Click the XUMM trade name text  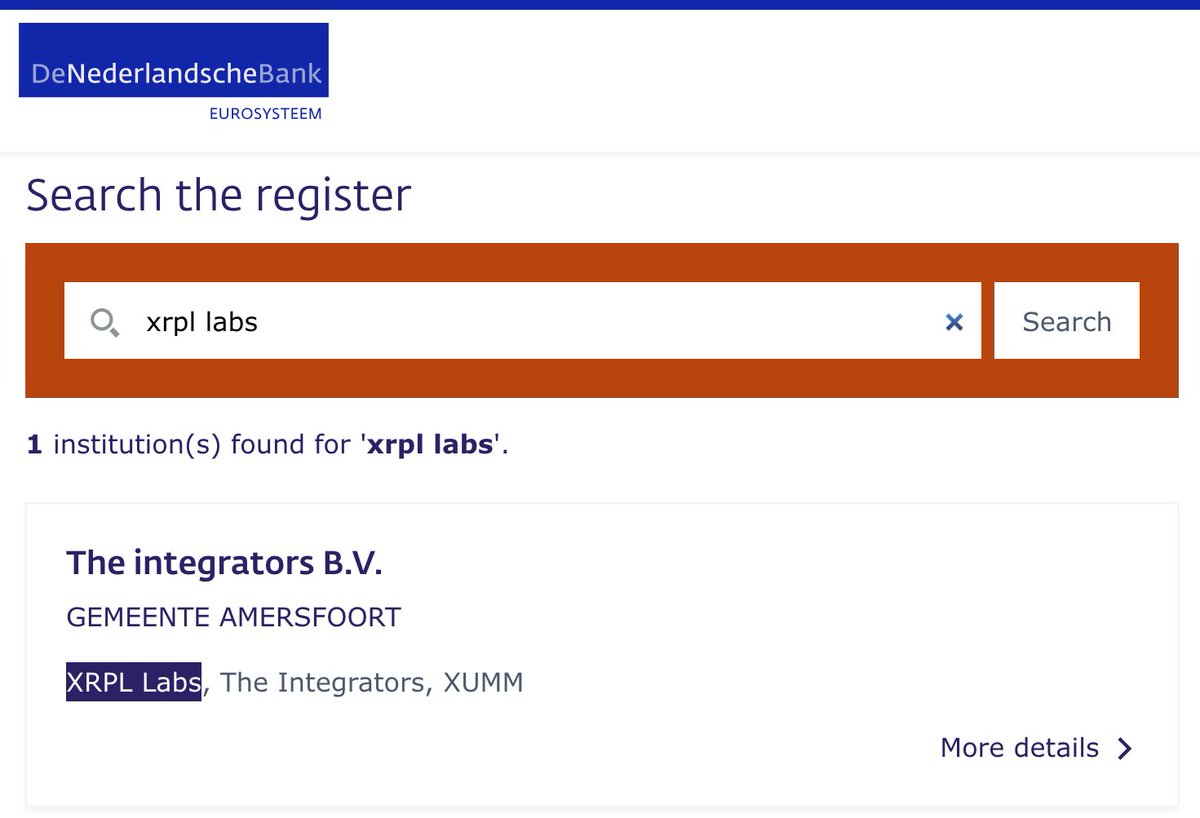point(483,683)
